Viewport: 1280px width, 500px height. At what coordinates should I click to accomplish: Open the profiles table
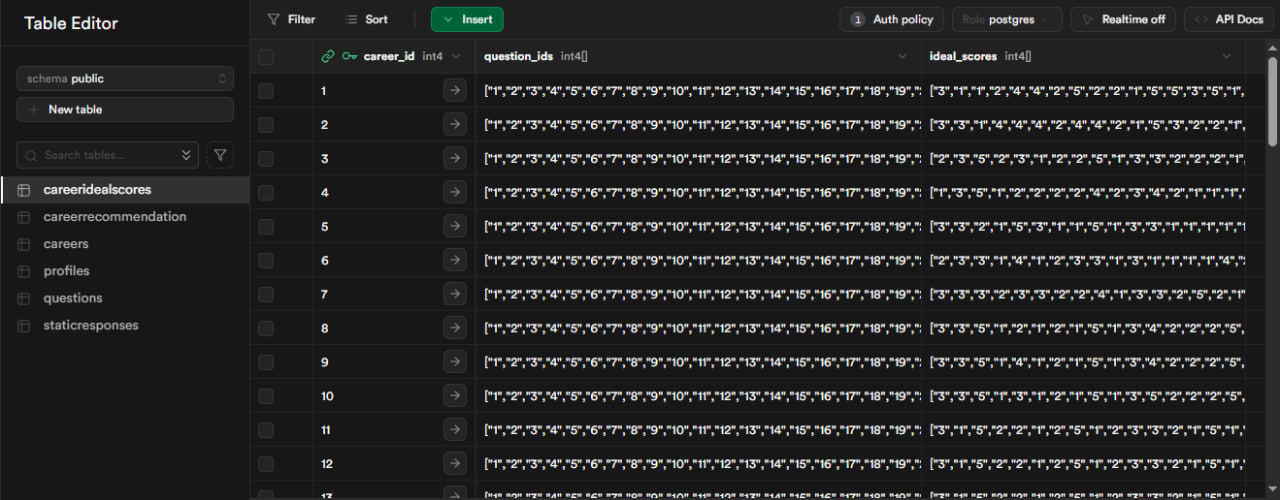[x=125, y=271]
